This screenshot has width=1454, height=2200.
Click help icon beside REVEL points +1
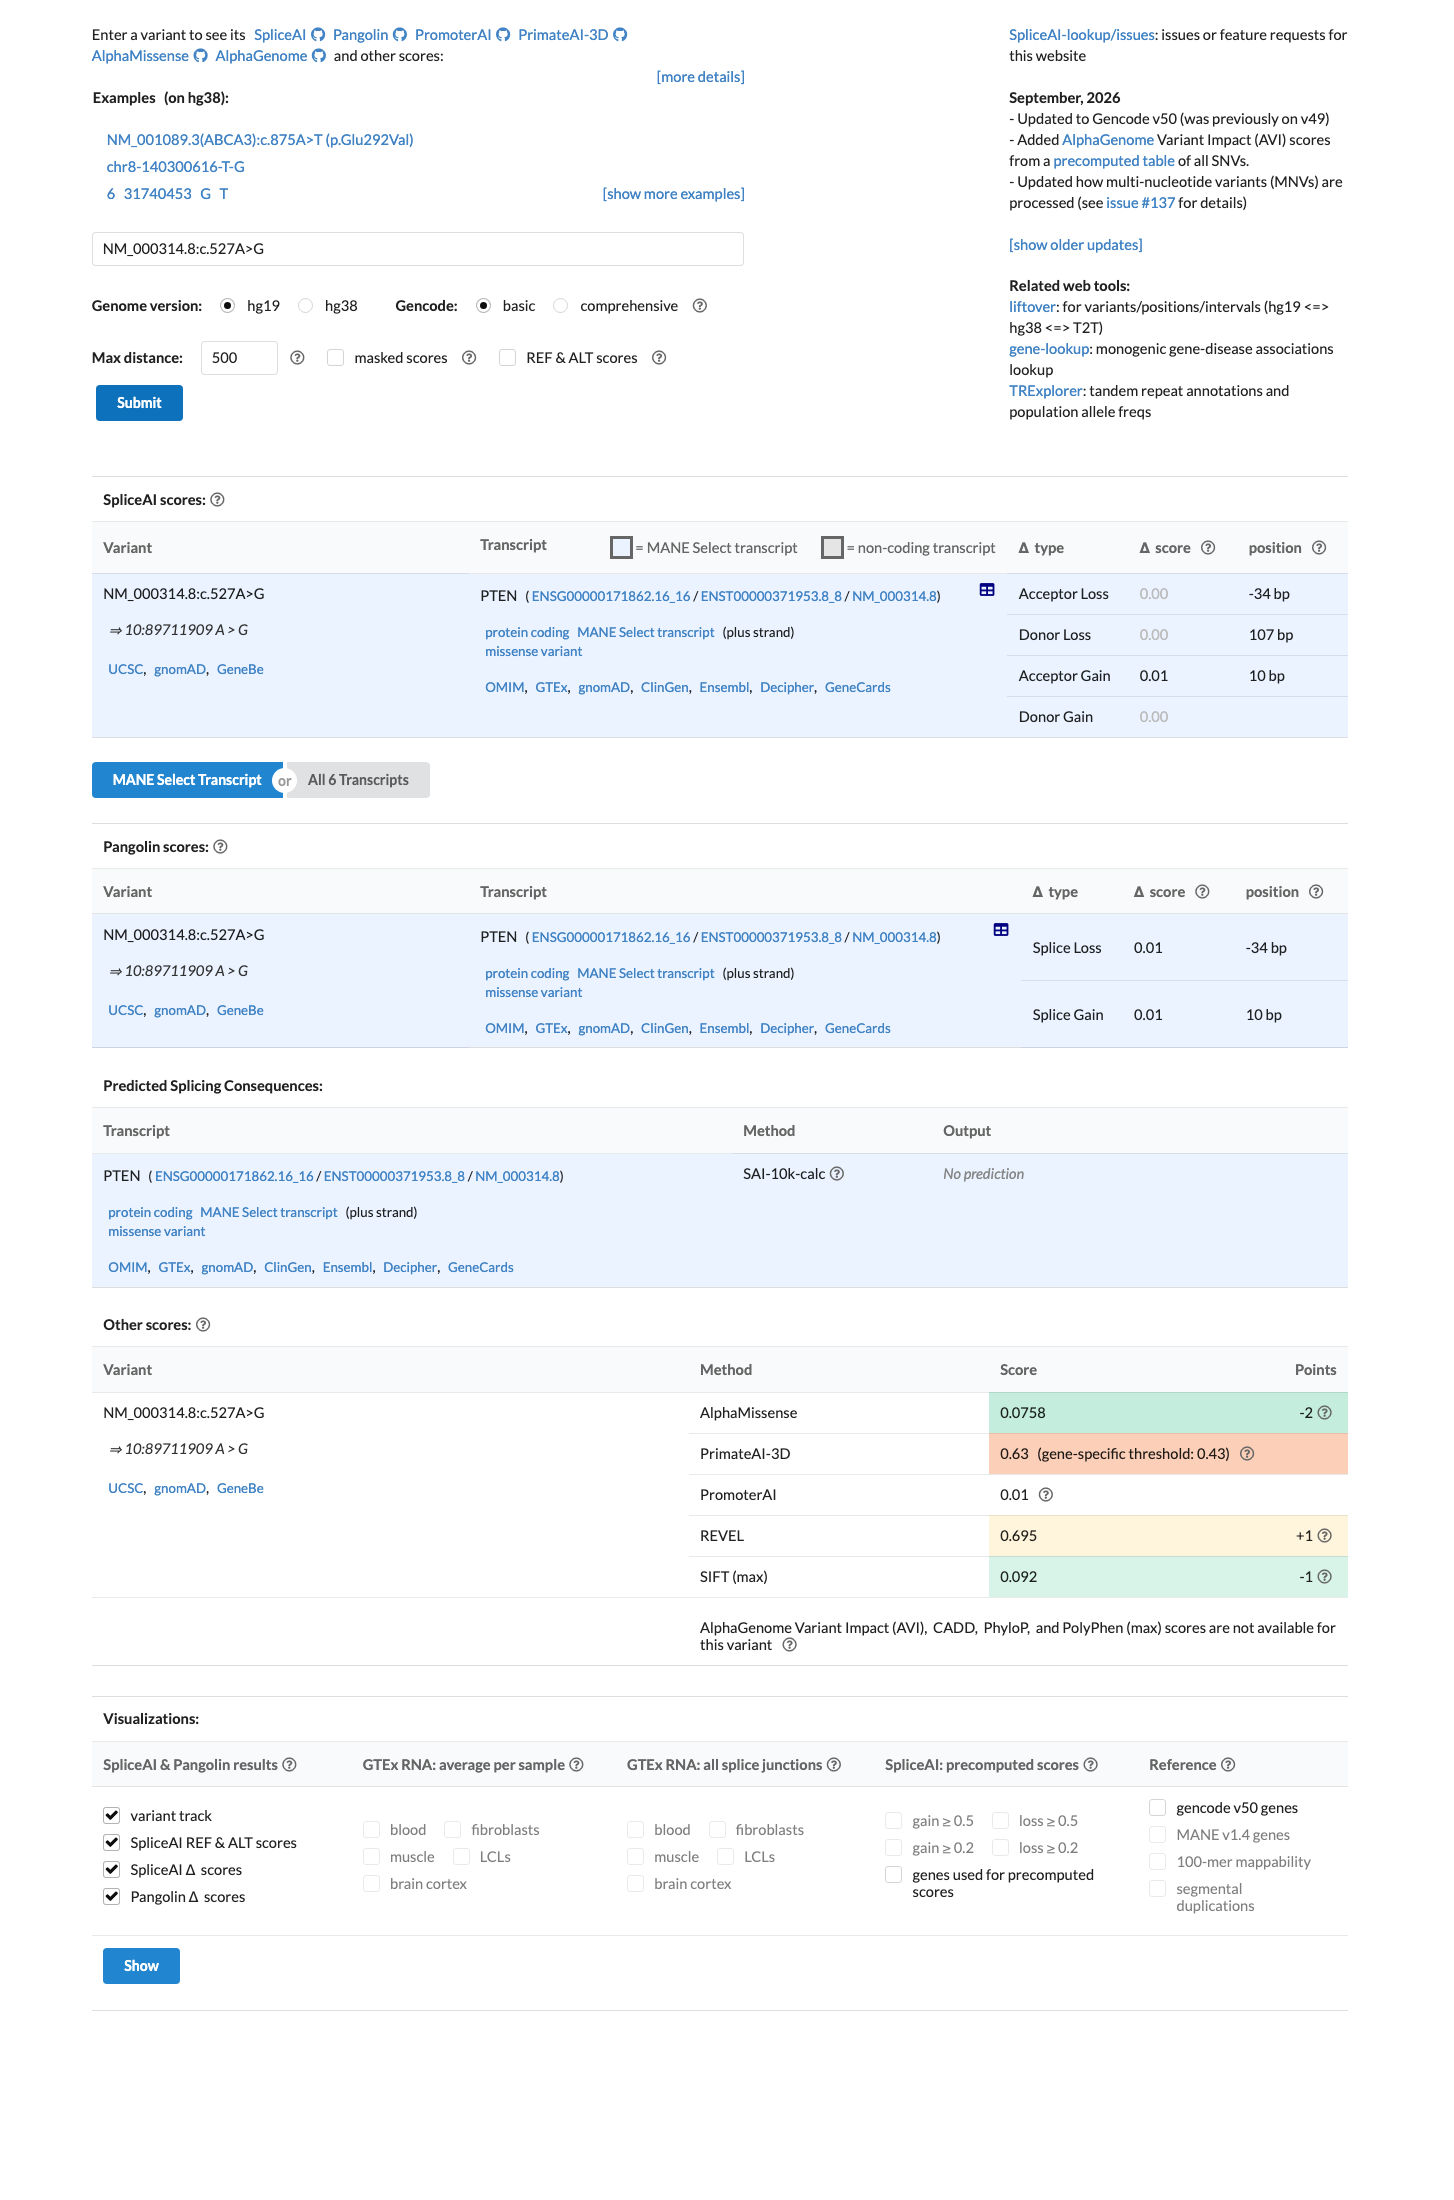1325,1536
